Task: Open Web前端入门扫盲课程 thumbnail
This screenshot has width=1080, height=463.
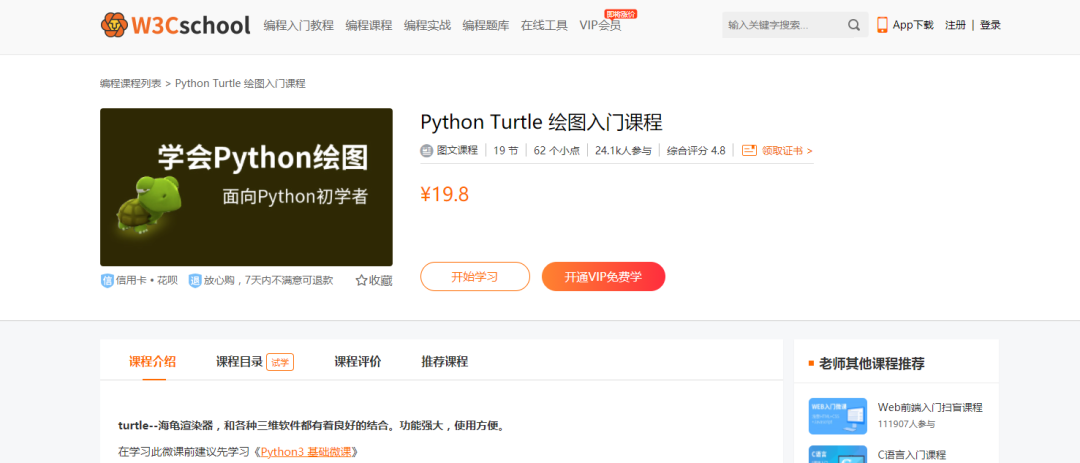Action: 838,416
